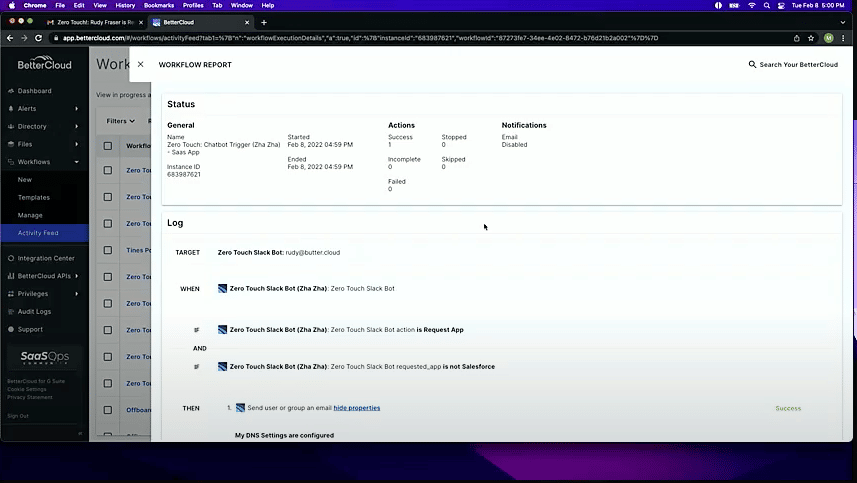Expand the Alerts submenu arrow
857x483 pixels.
click(77, 109)
